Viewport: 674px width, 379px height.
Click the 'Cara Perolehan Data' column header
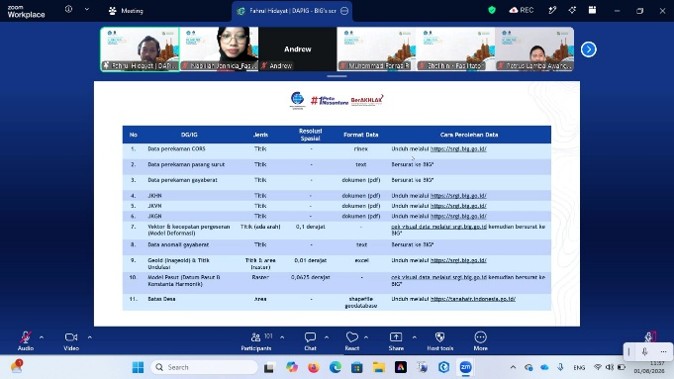[469, 134]
